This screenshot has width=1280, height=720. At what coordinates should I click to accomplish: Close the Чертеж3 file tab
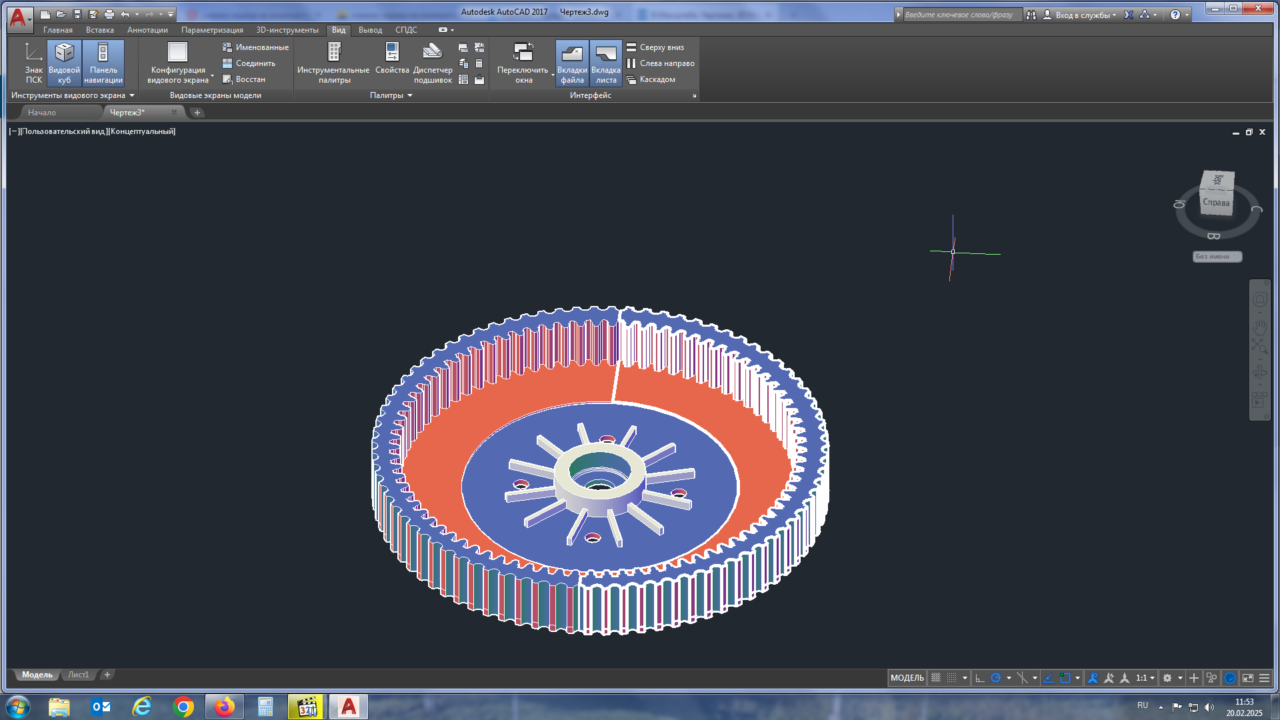pos(173,112)
